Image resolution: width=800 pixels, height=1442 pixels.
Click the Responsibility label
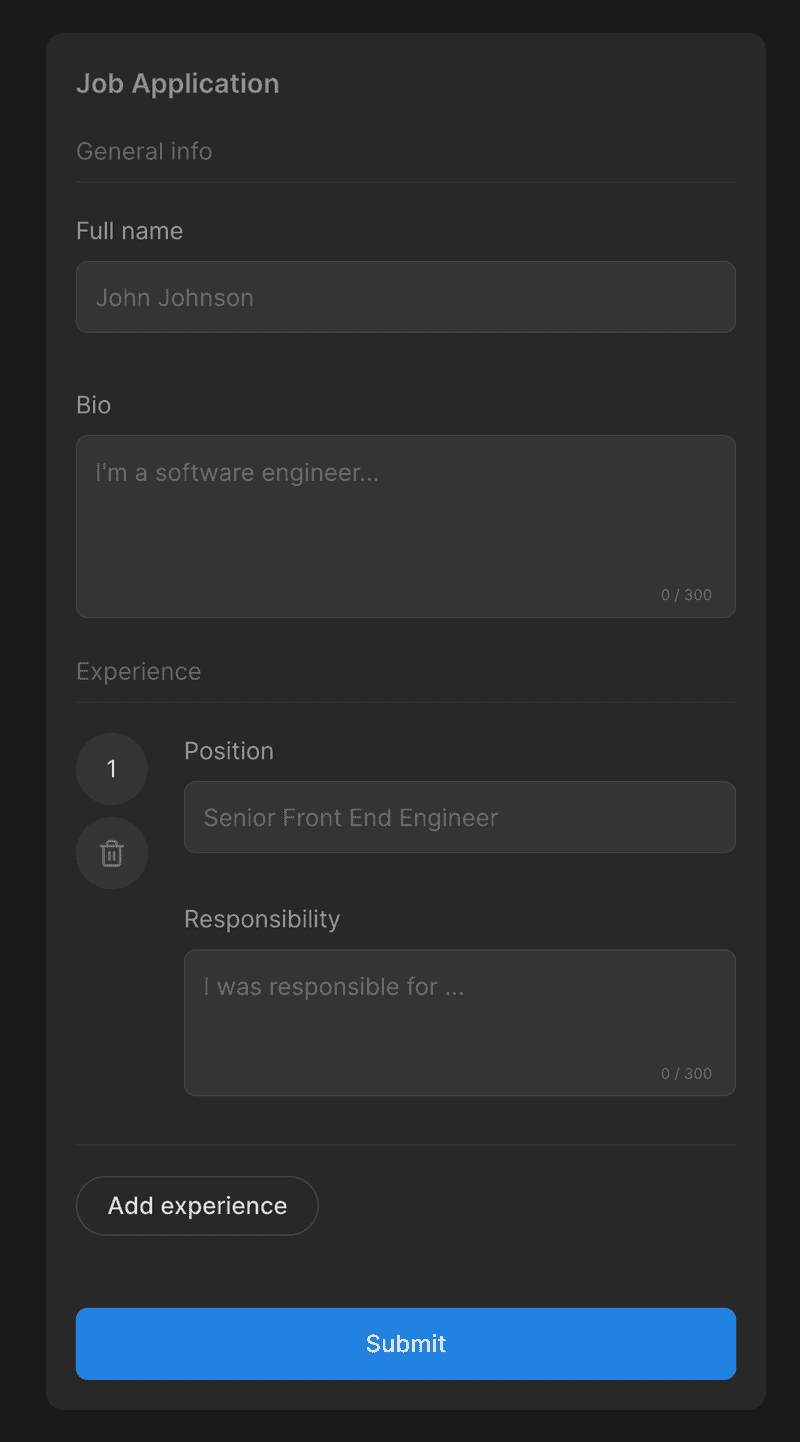tap(262, 919)
